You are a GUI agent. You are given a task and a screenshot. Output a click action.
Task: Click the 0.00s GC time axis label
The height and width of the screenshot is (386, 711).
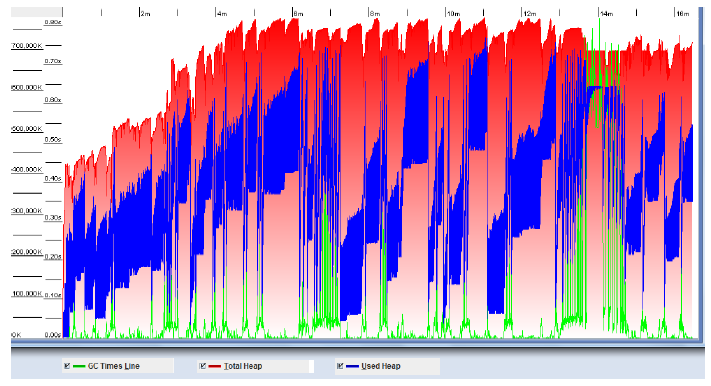pyautogui.click(x=53, y=335)
